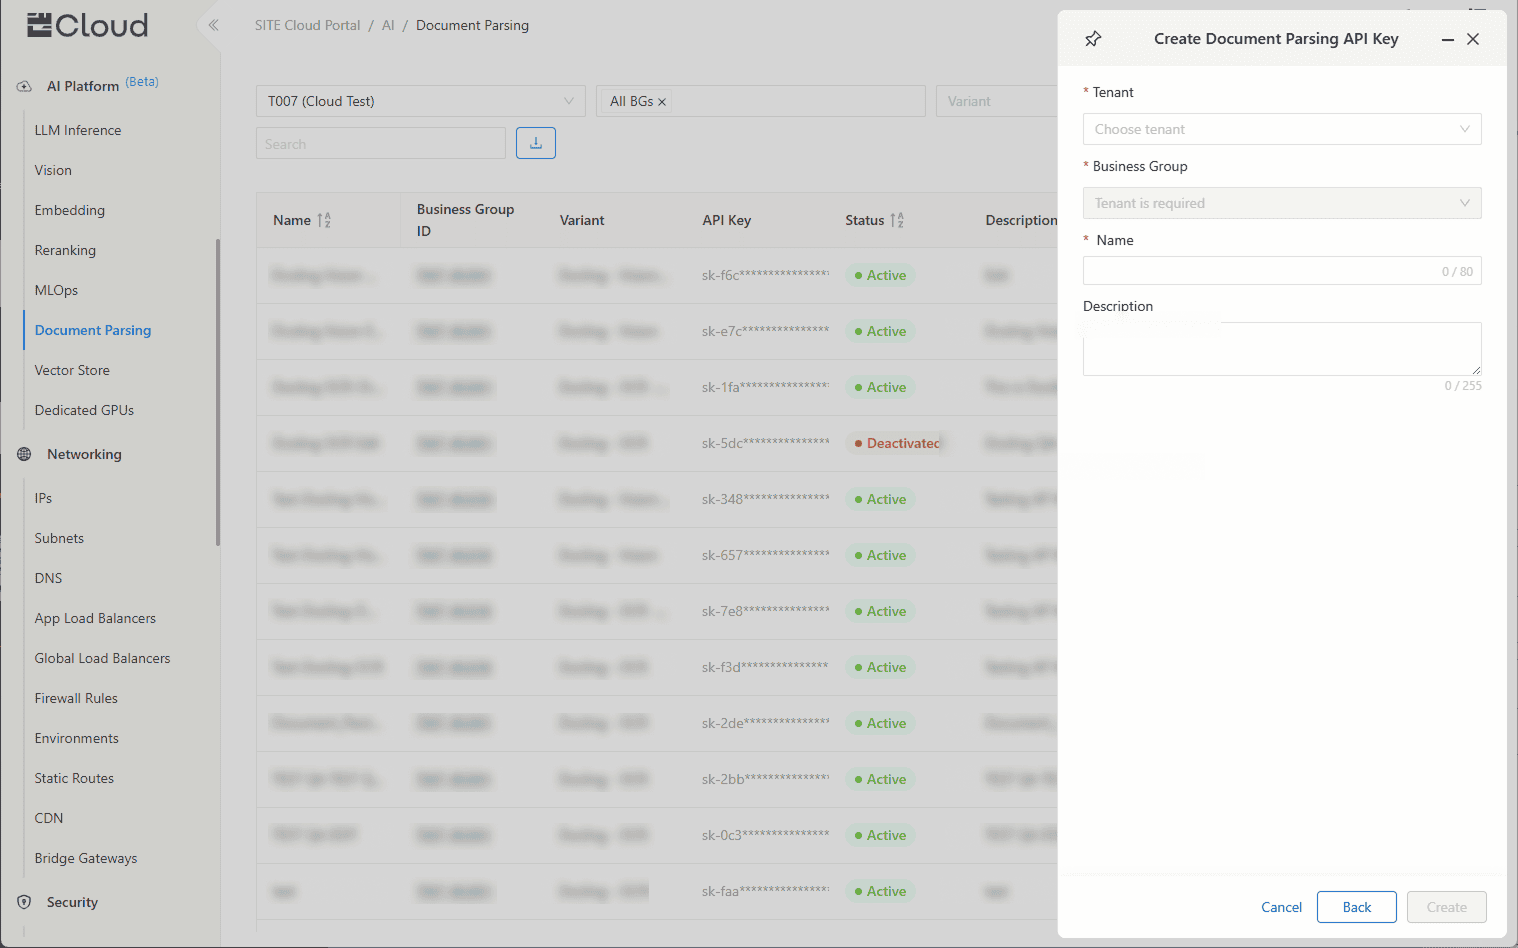Screen dimensions: 1518x948
Task: Click the download export icon button
Action: click(535, 143)
